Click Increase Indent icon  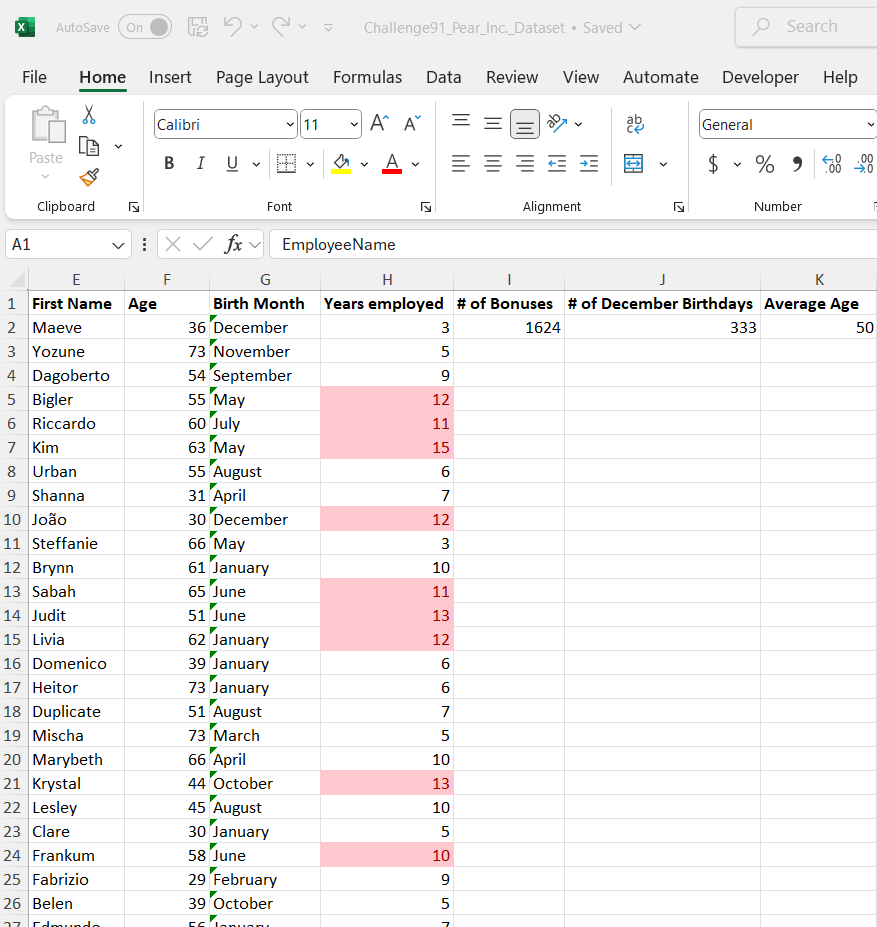(x=589, y=163)
